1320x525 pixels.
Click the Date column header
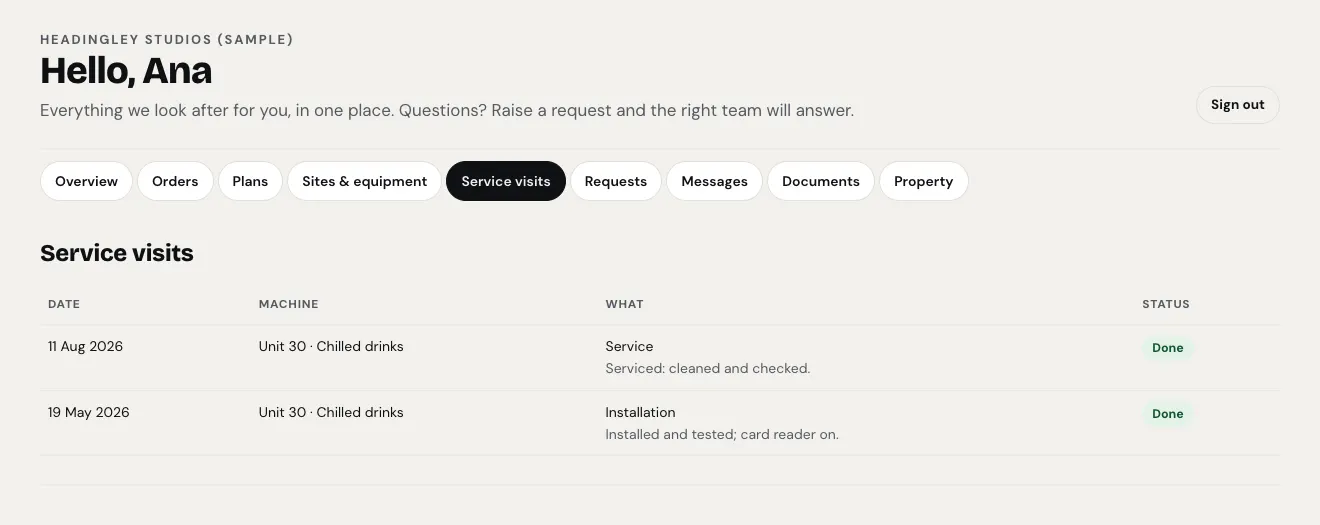(x=64, y=304)
